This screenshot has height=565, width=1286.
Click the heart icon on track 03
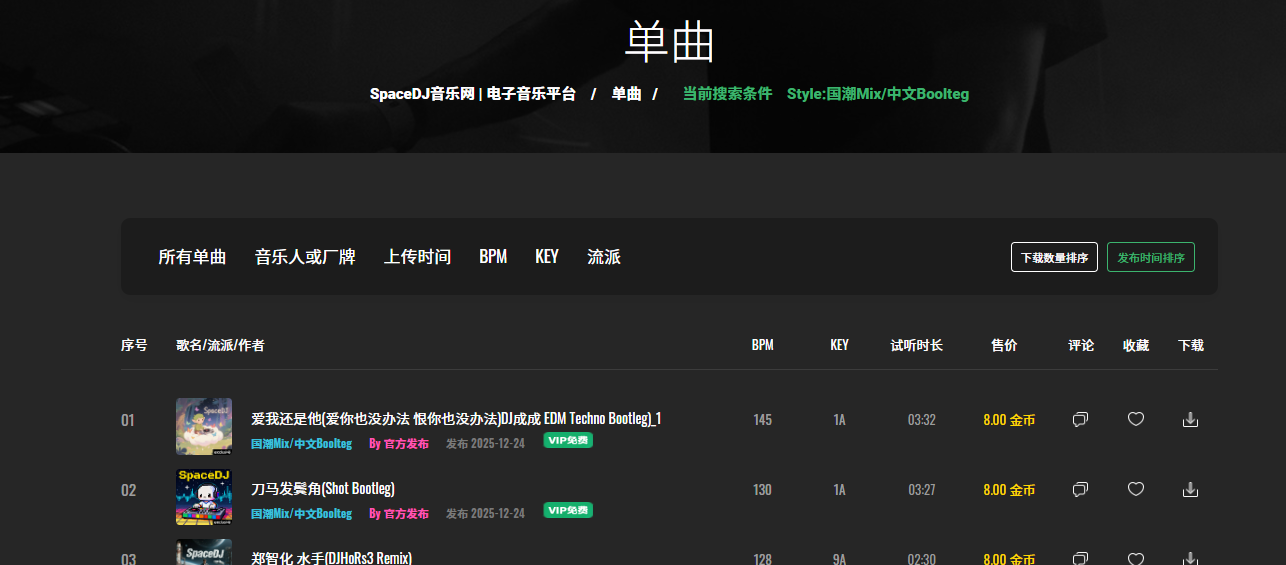coord(1135,558)
